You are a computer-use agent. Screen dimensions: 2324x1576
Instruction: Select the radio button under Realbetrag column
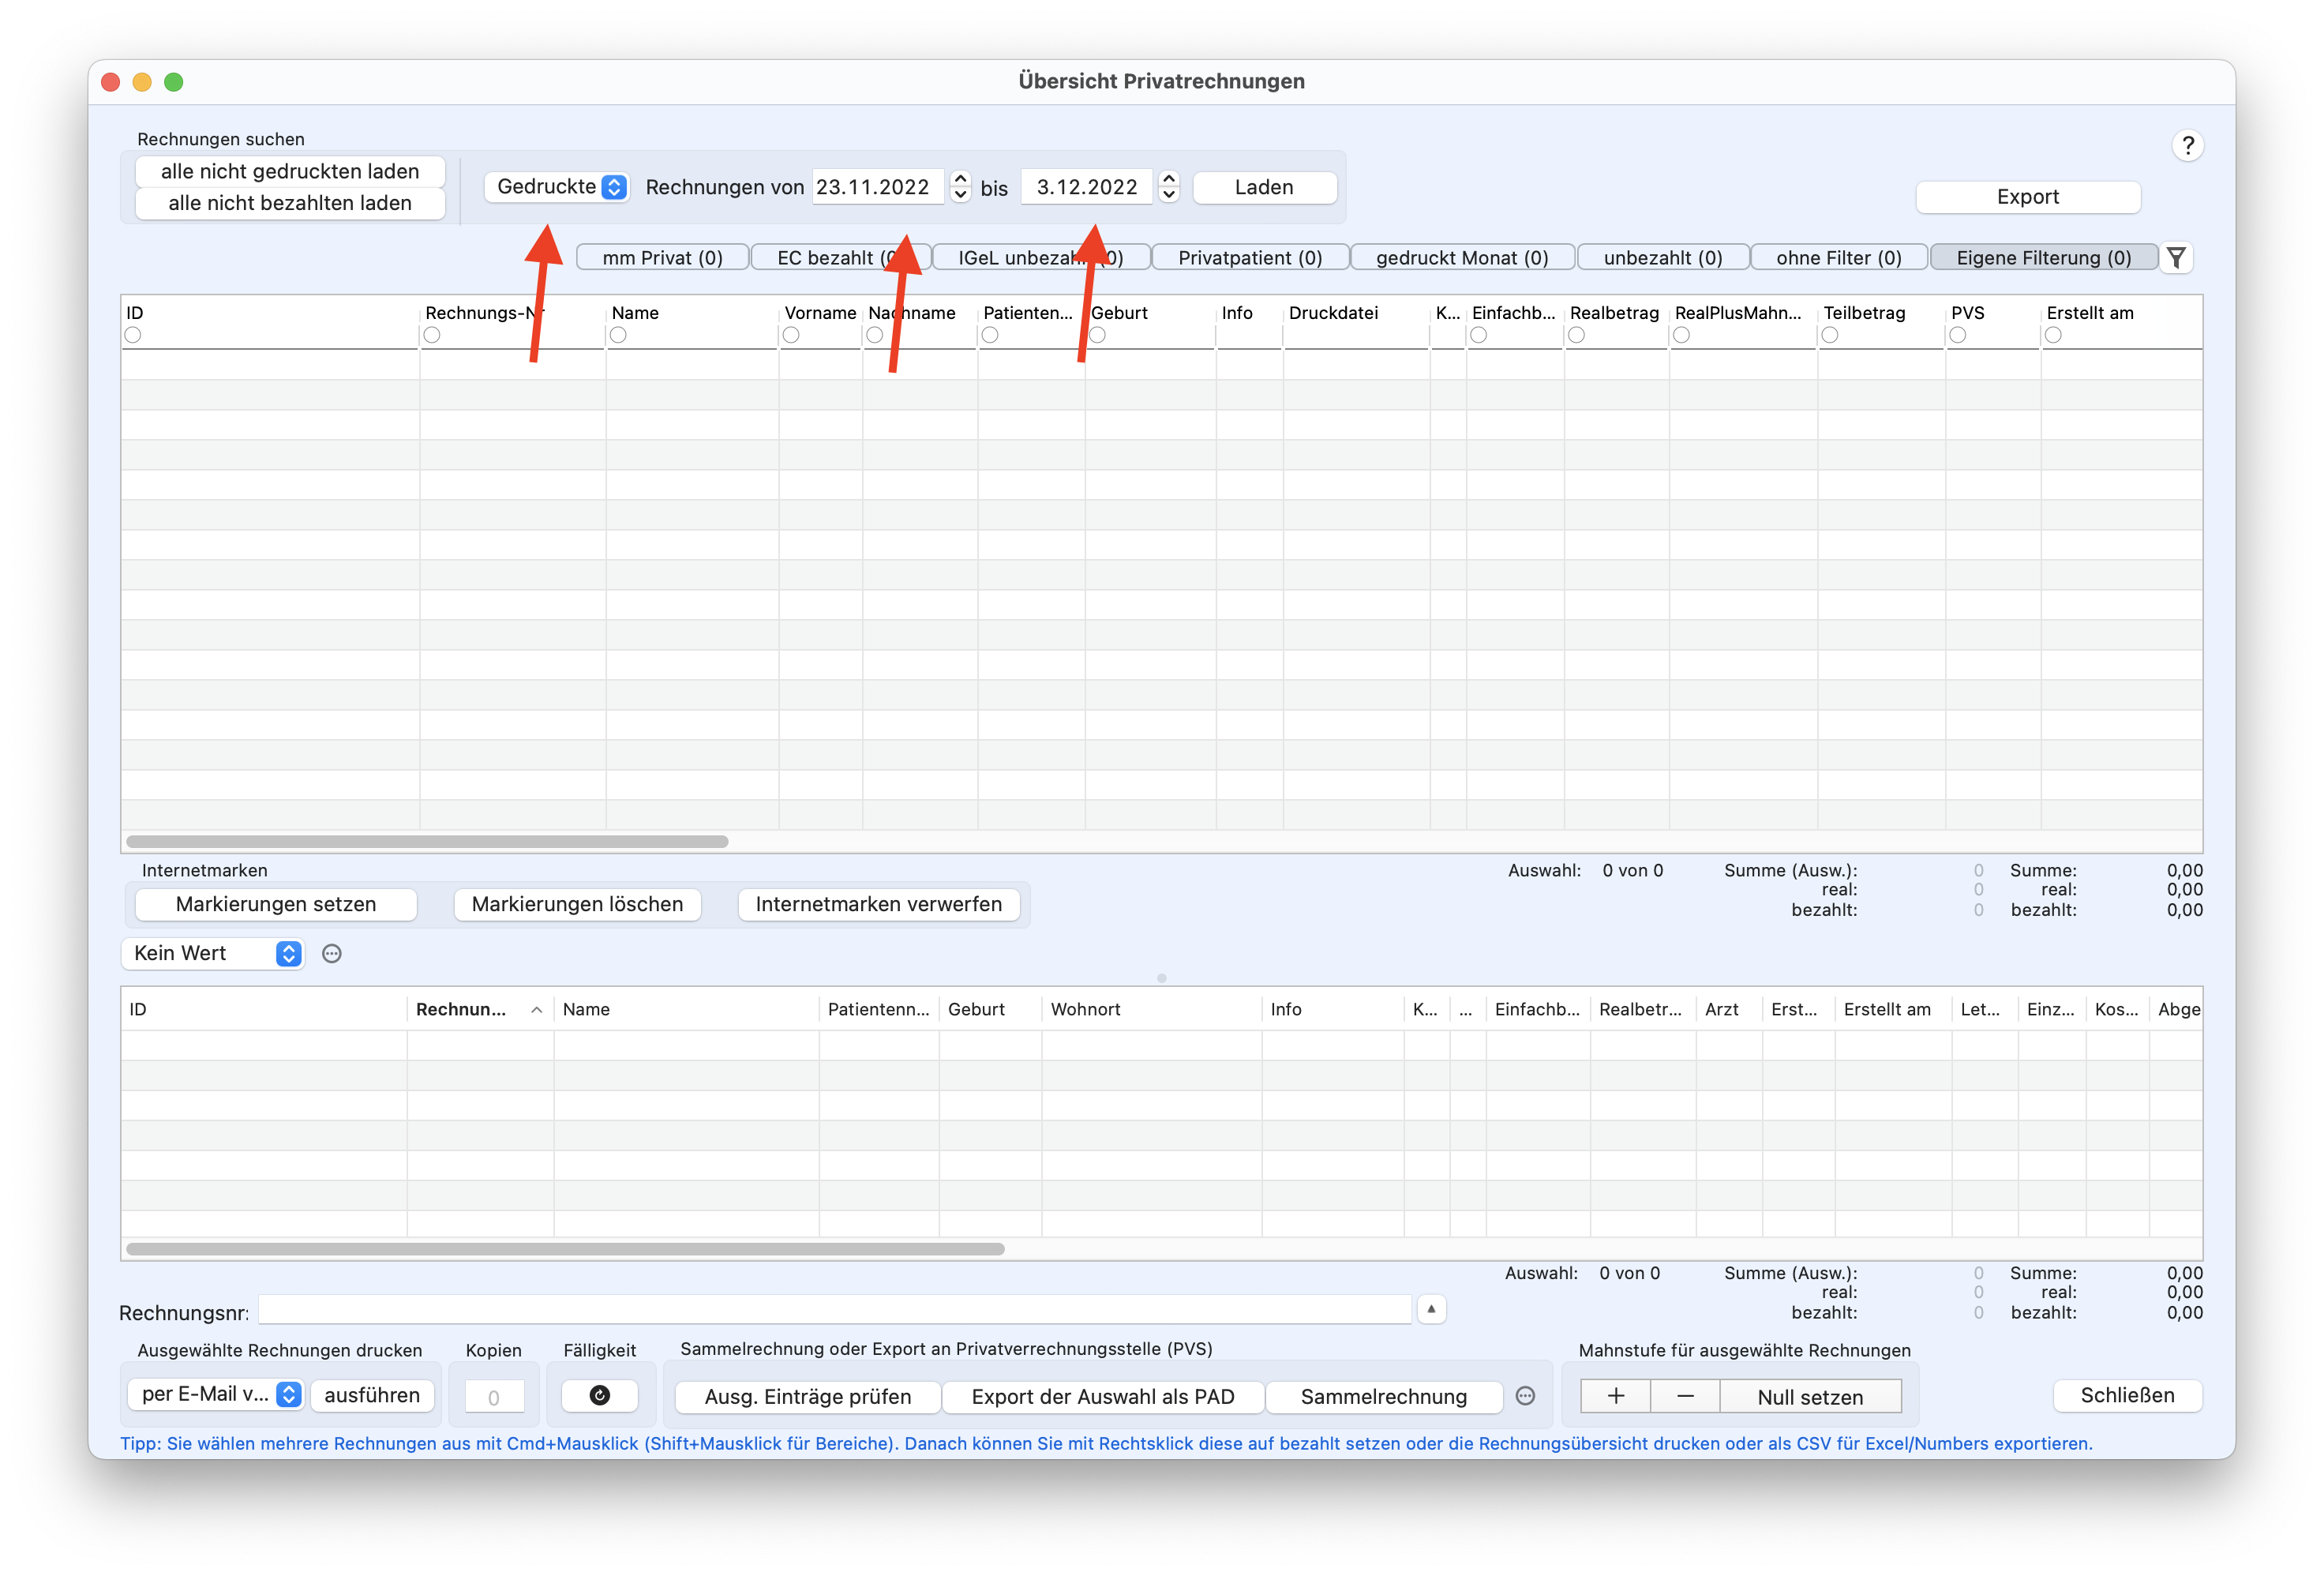pyautogui.click(x=1577, y=335)
